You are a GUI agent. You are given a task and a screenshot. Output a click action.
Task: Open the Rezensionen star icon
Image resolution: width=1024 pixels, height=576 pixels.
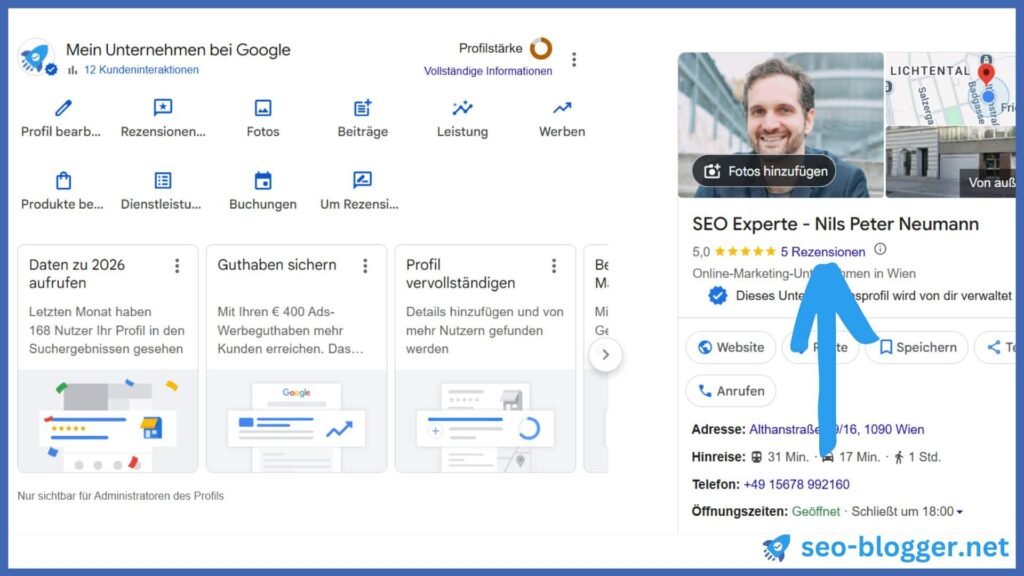coord(163,108)
